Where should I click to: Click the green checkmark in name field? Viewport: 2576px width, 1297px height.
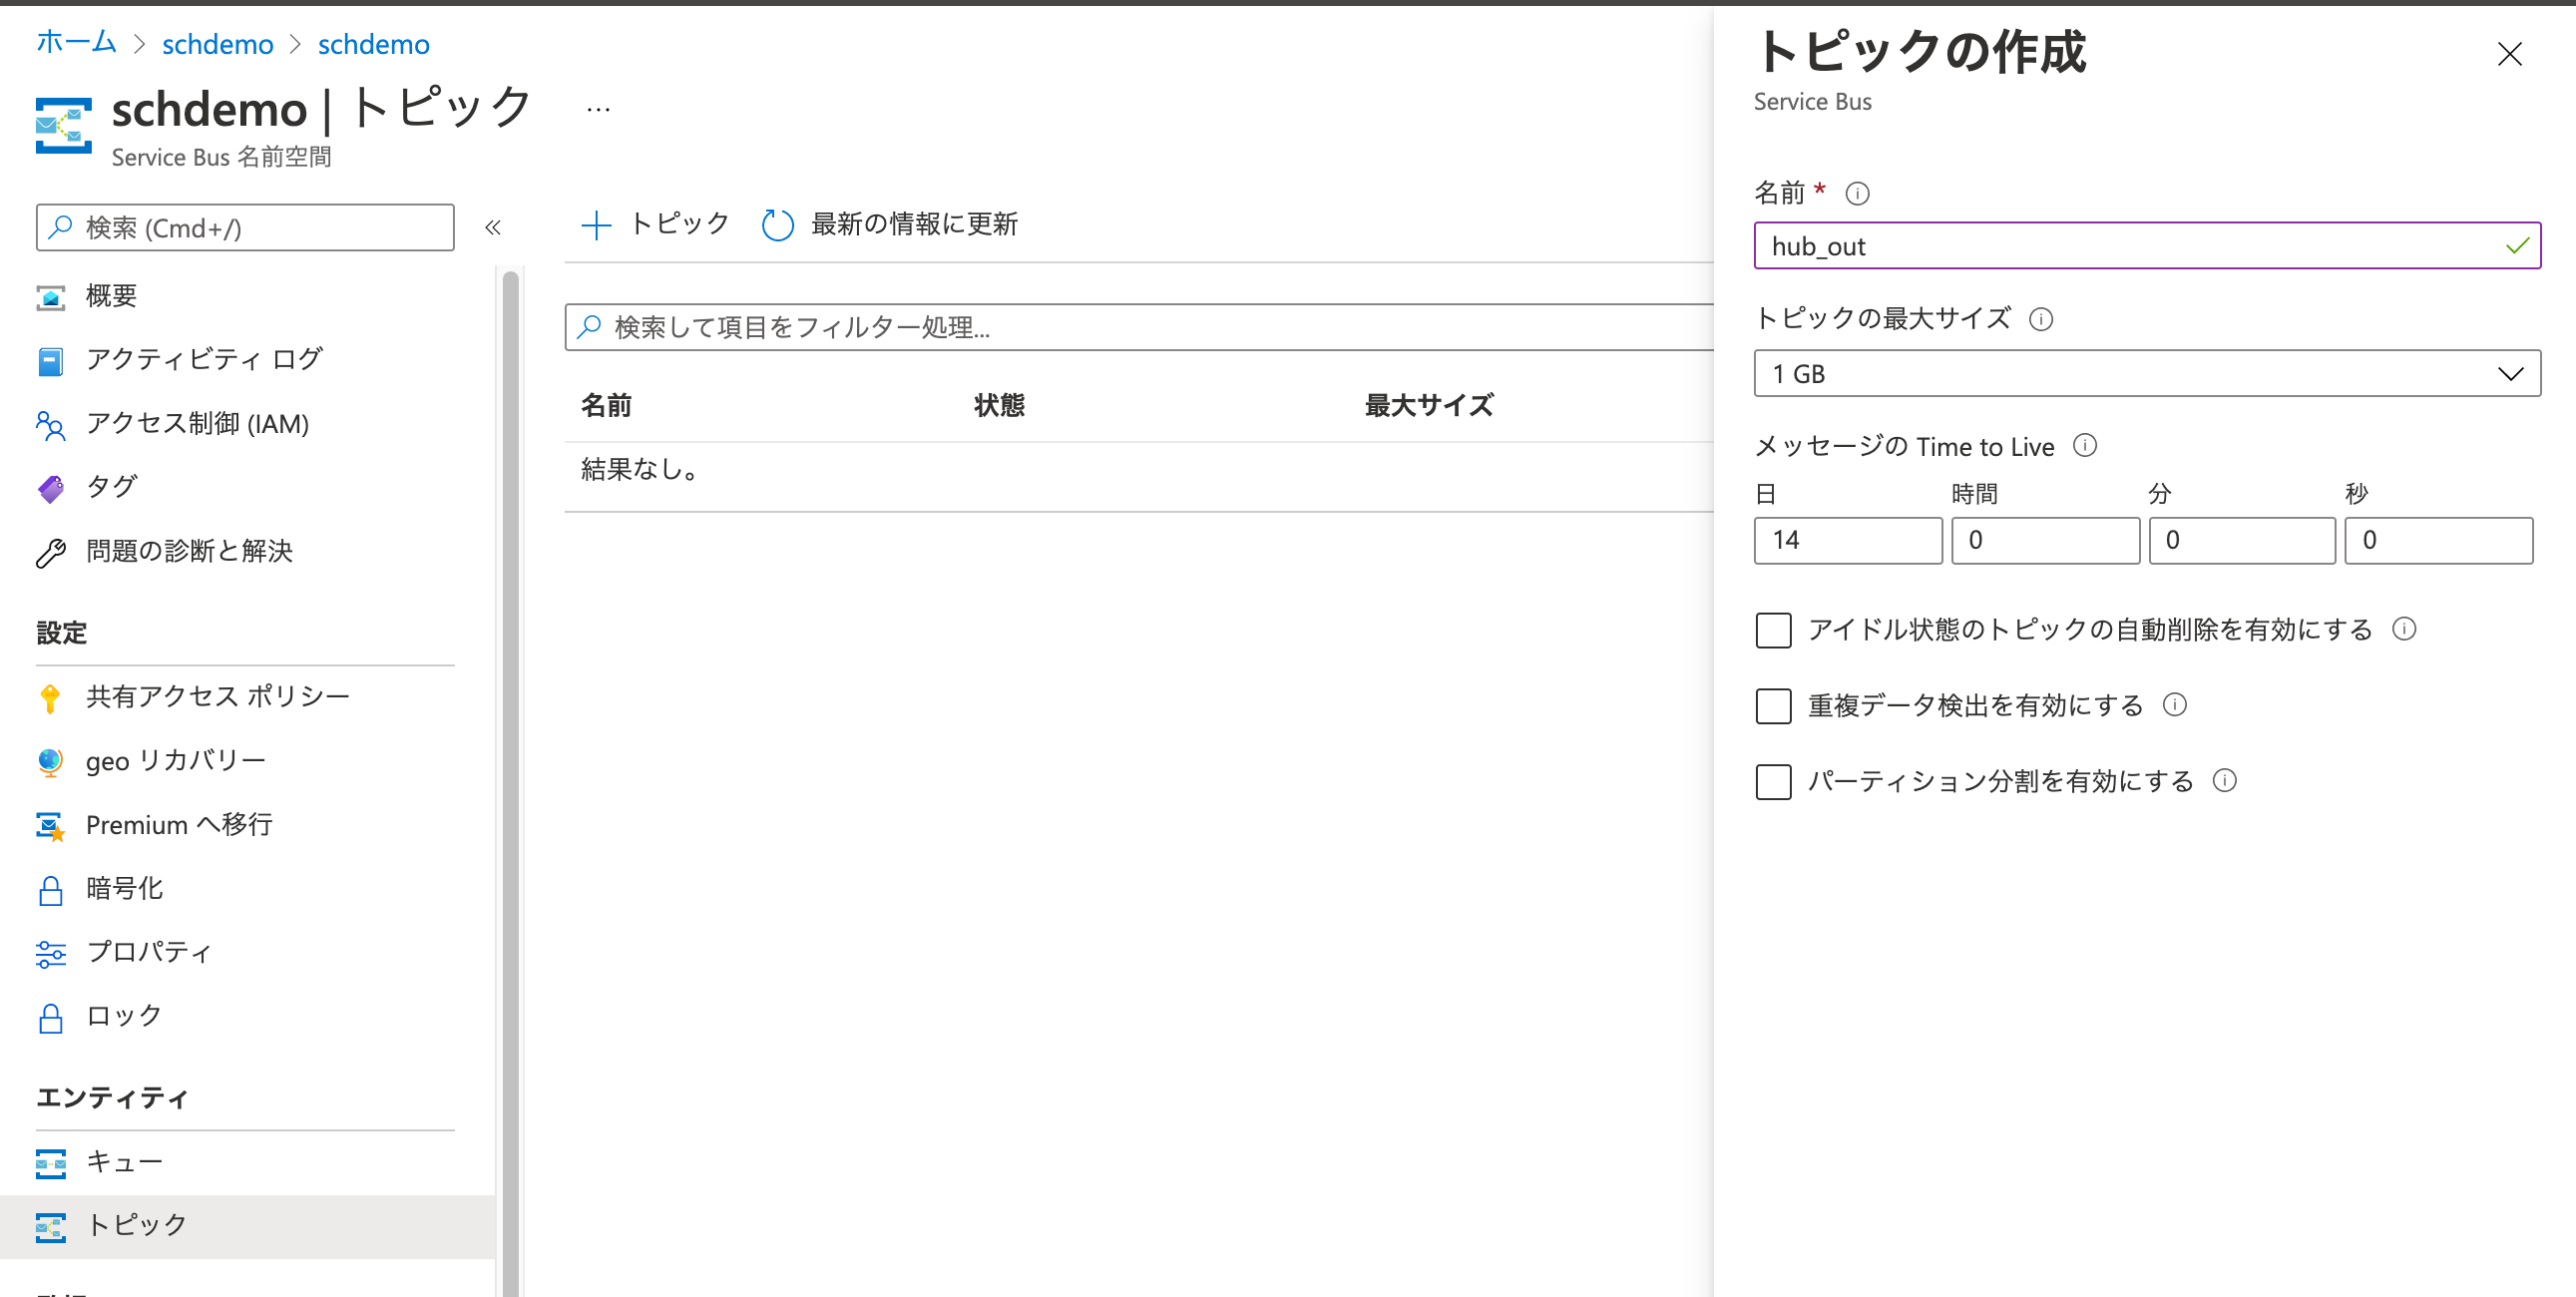click(2517, 246)
